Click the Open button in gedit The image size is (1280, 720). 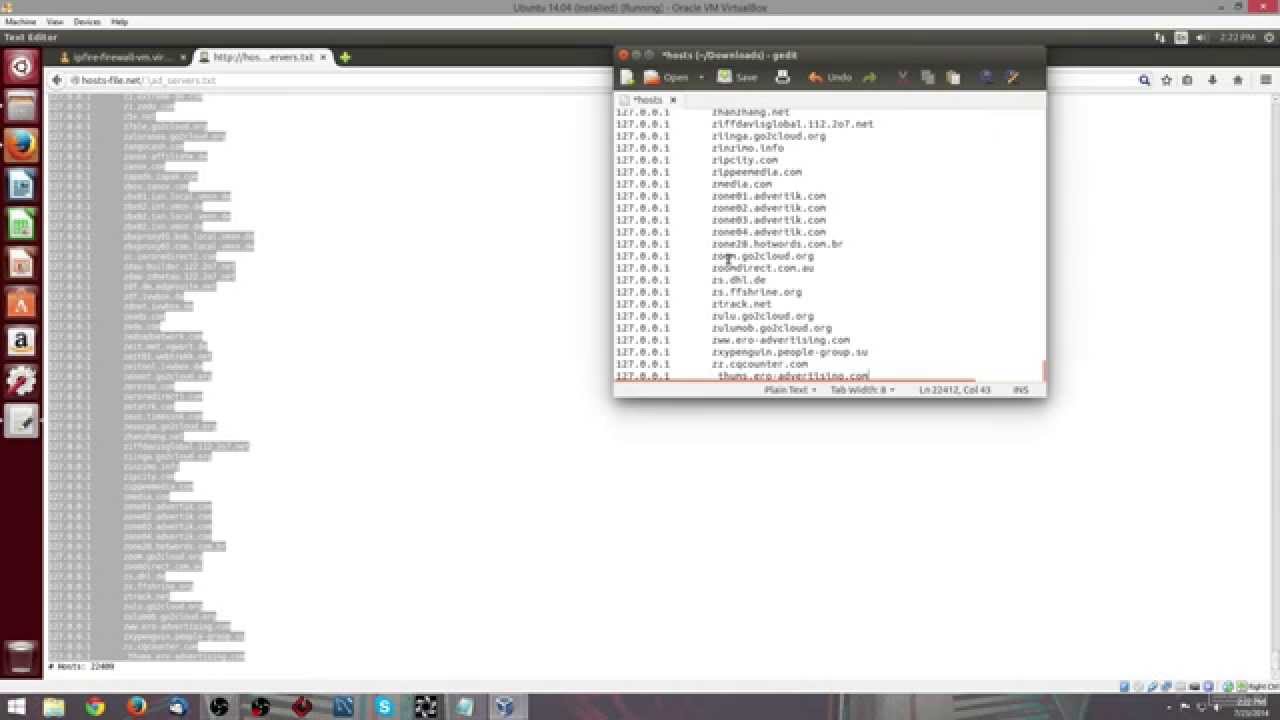click(668, 77)
